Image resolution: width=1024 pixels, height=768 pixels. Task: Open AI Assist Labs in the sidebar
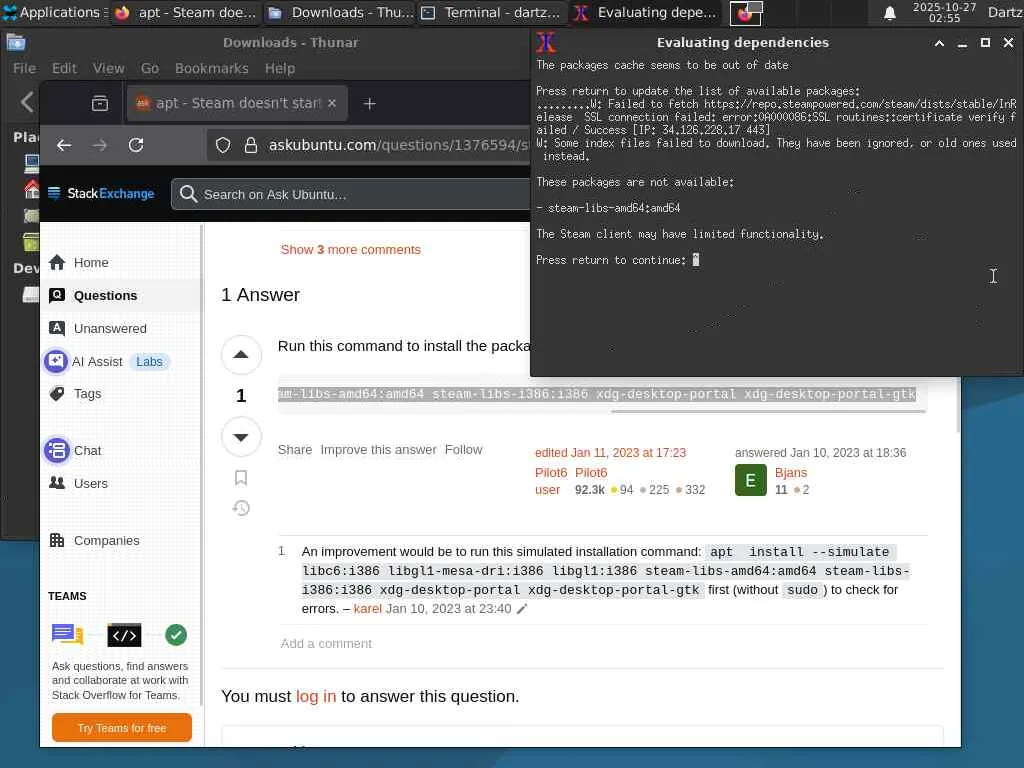coord(107,361)
